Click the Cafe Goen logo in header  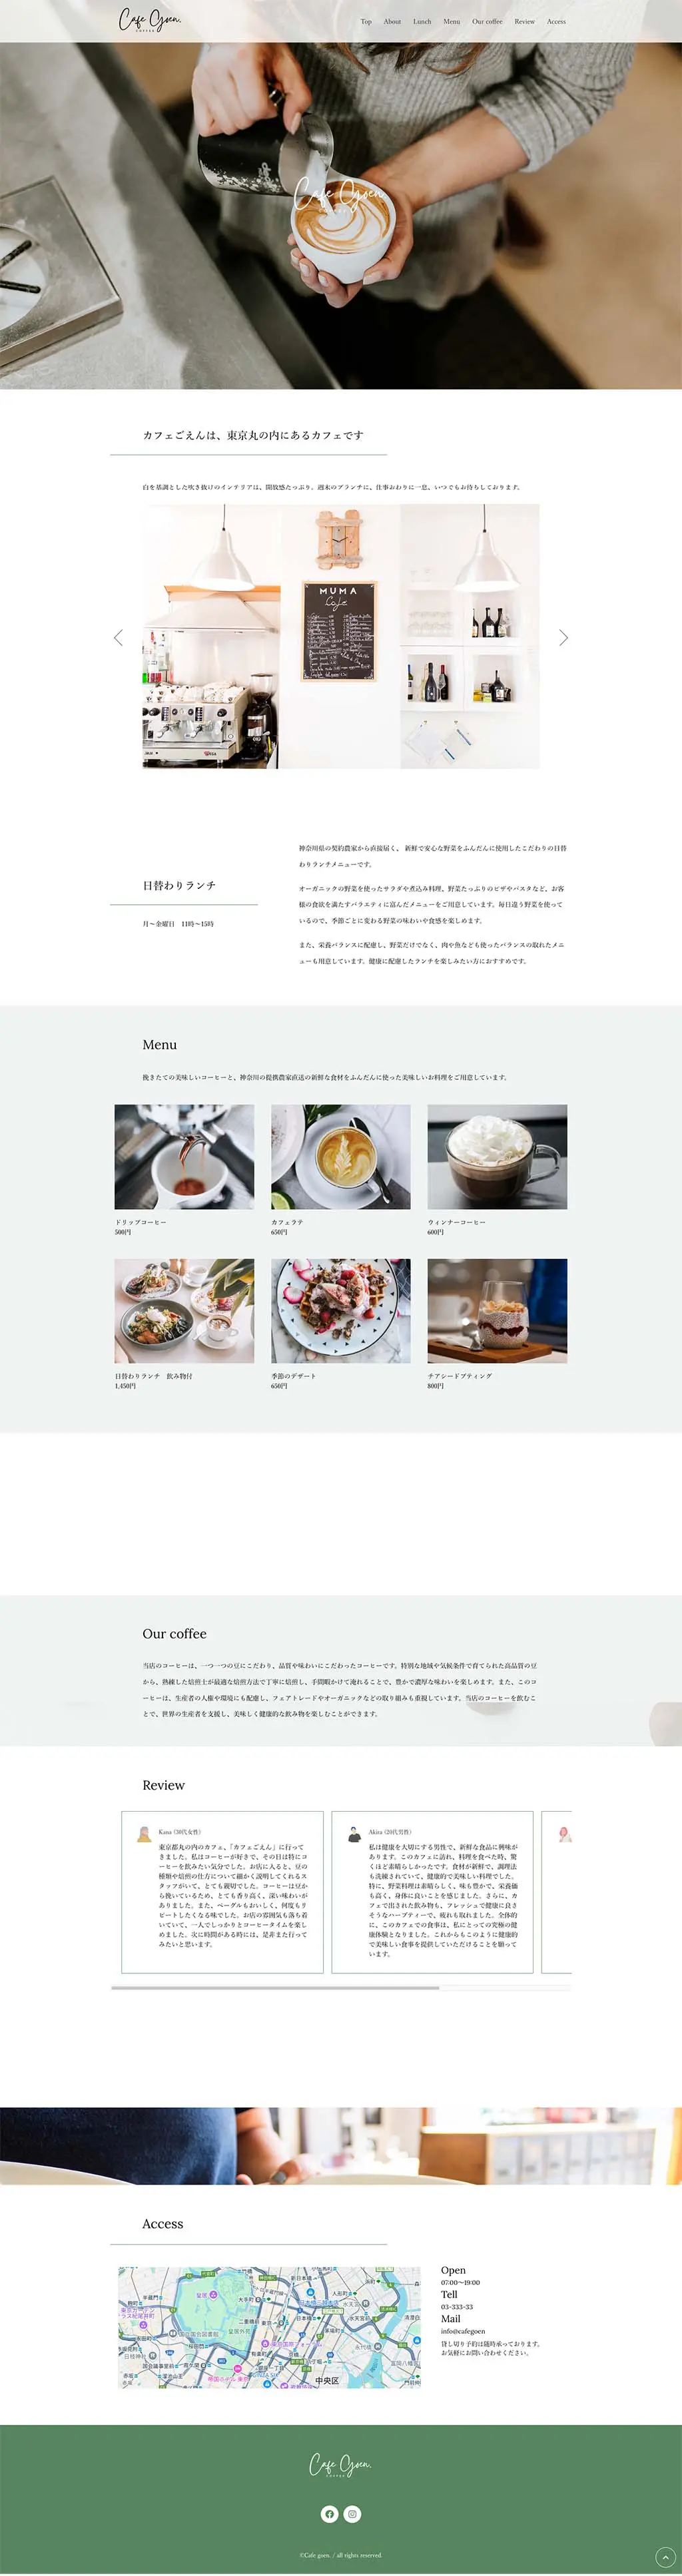click(150, 20)
